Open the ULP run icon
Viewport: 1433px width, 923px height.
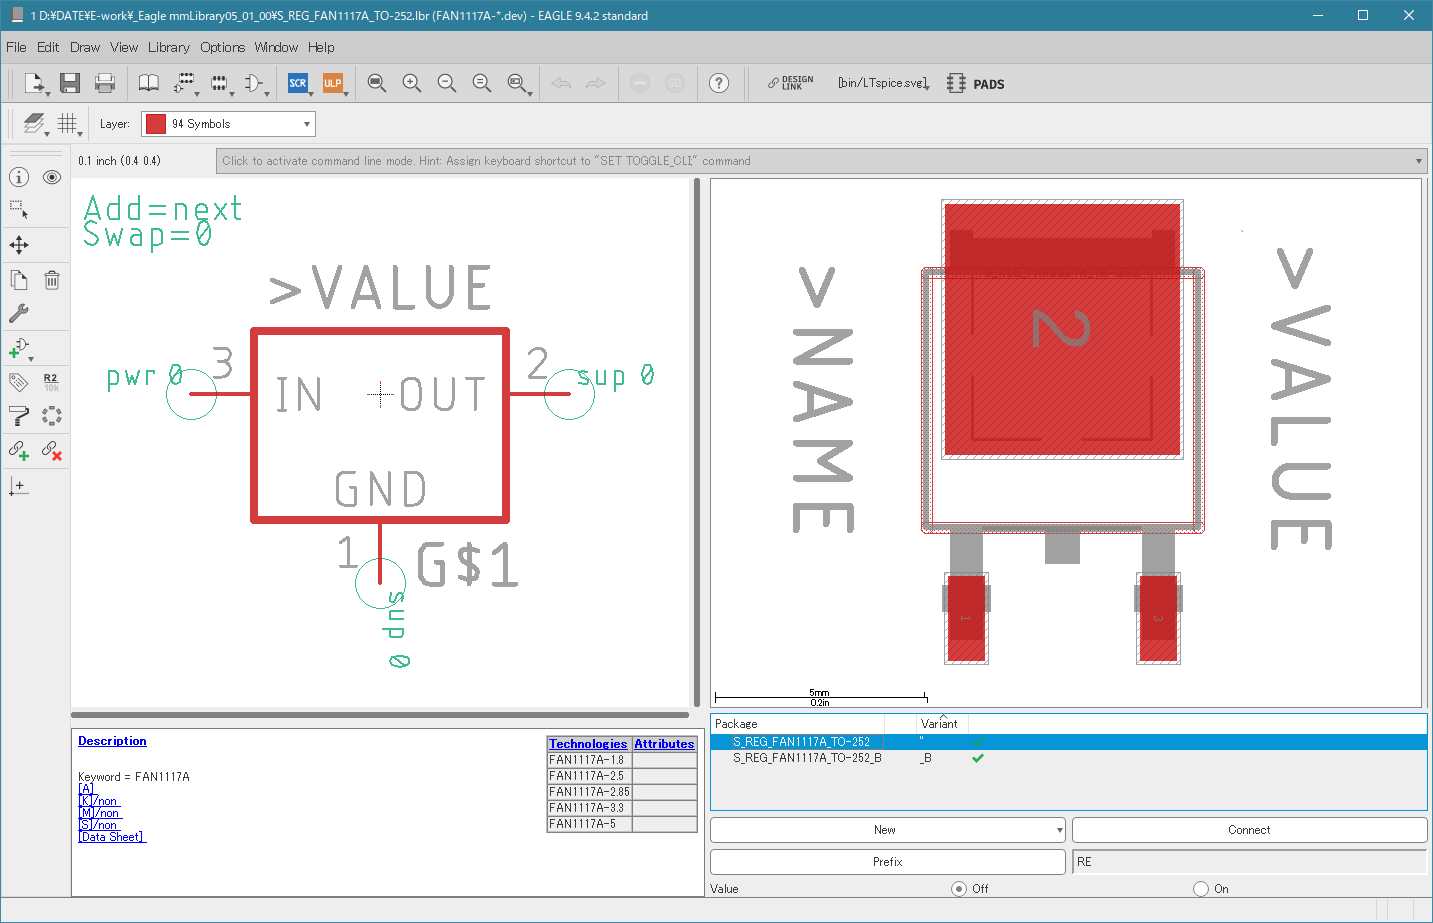tap(332, 83)
